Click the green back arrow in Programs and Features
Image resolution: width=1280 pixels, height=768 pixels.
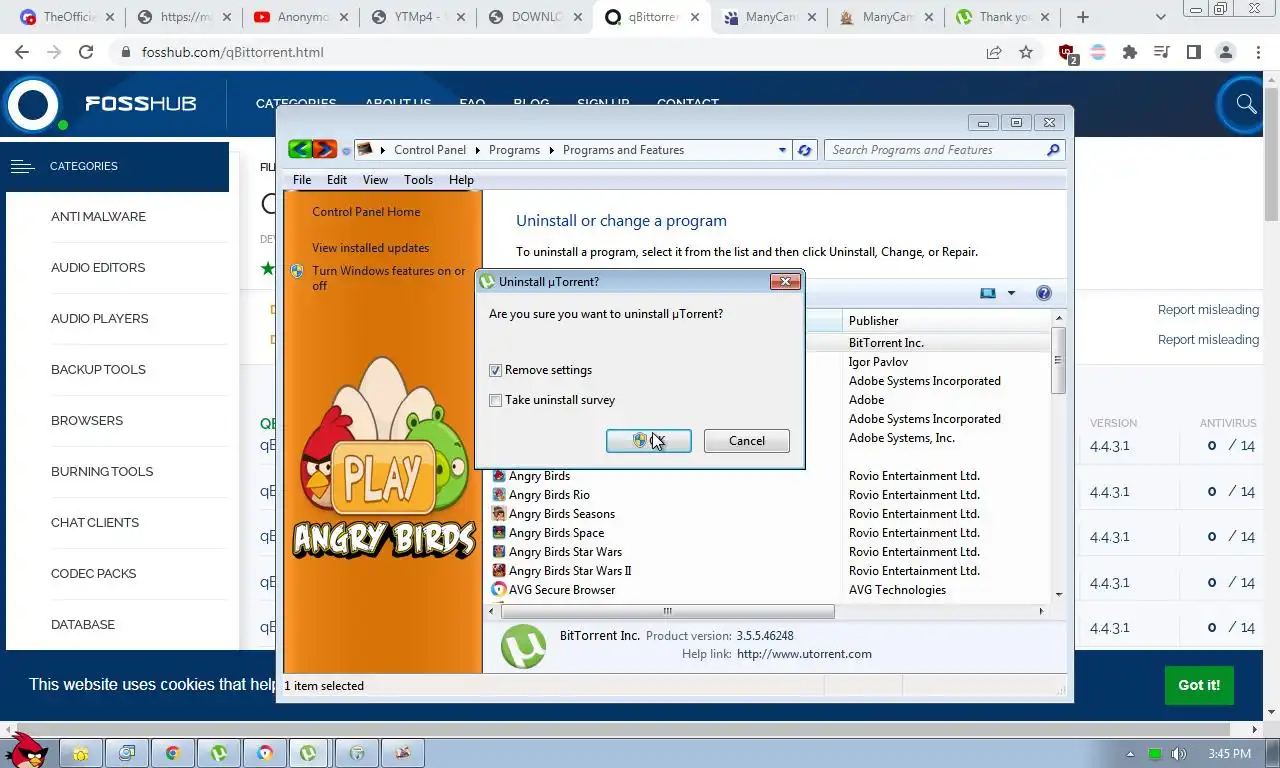300,150
